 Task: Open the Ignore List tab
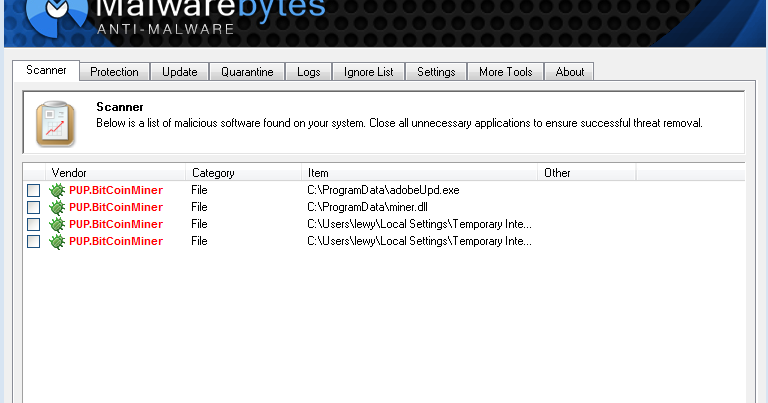click(368, 72)
